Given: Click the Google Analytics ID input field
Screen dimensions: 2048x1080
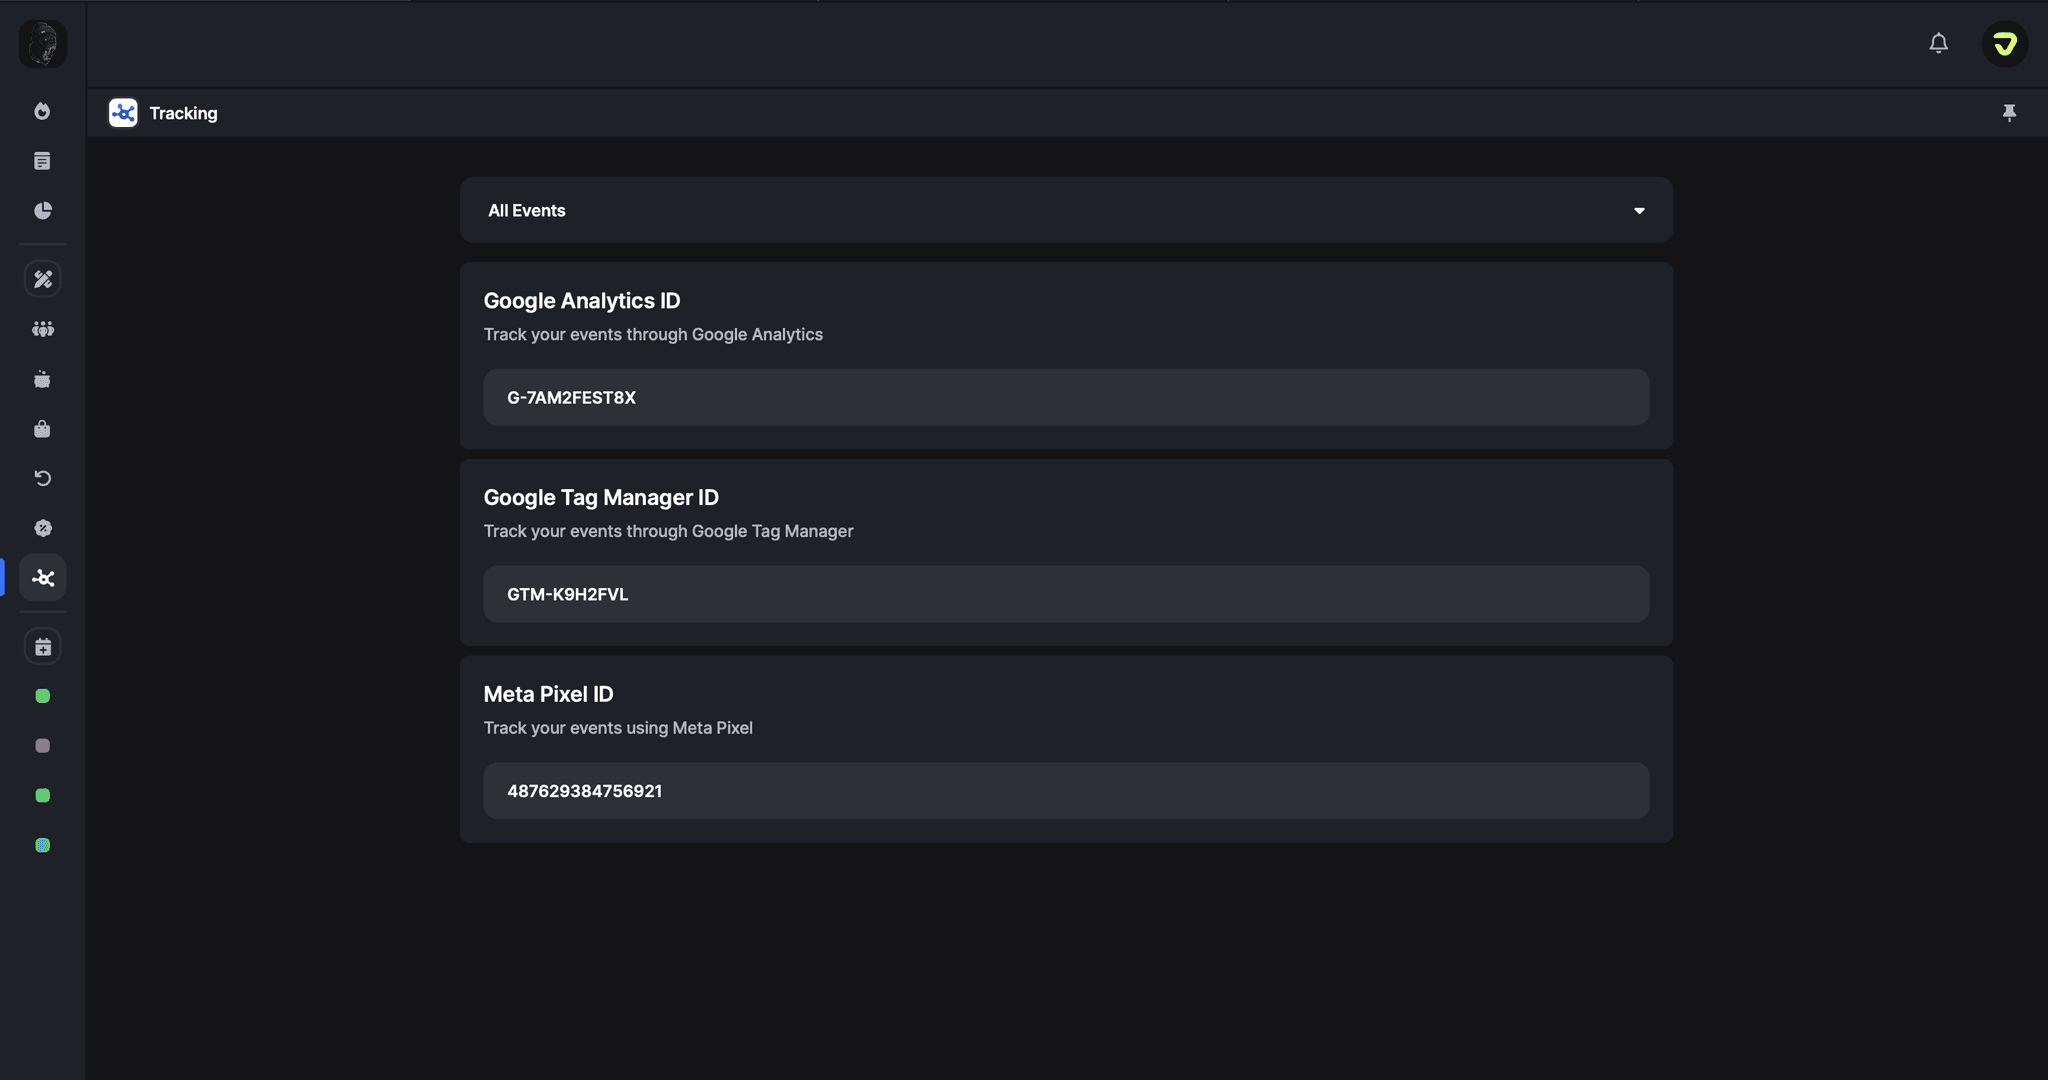Looking at the screenshot, I should click(x=1065, y=397).
